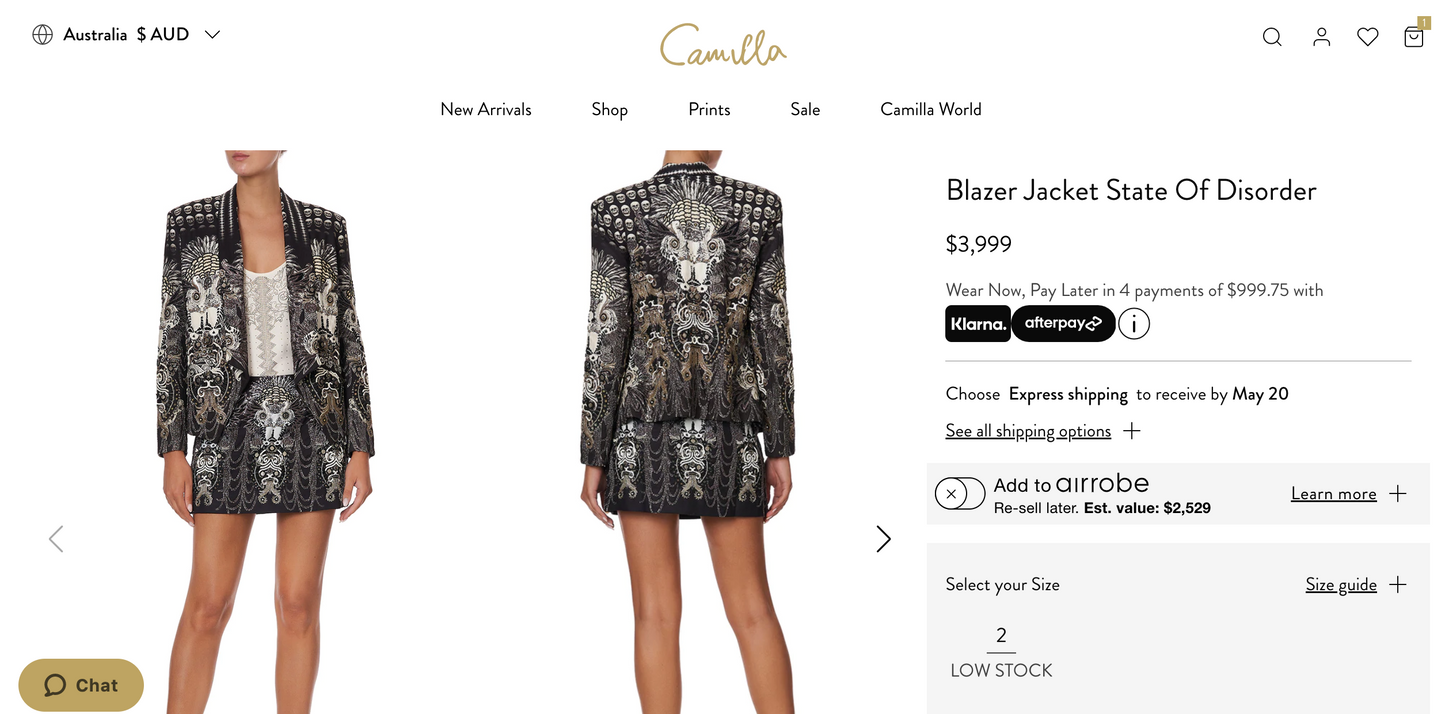
Task: Open the search magnifier icon
Action: [x=1272, y=37]
